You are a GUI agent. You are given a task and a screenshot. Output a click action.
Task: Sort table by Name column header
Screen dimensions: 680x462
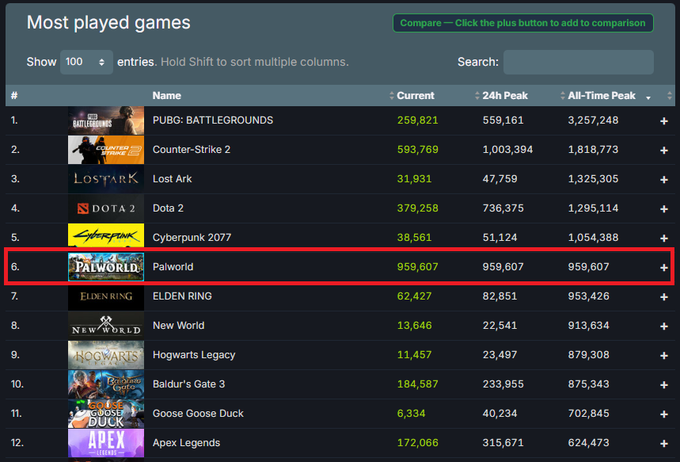point(167,95)
